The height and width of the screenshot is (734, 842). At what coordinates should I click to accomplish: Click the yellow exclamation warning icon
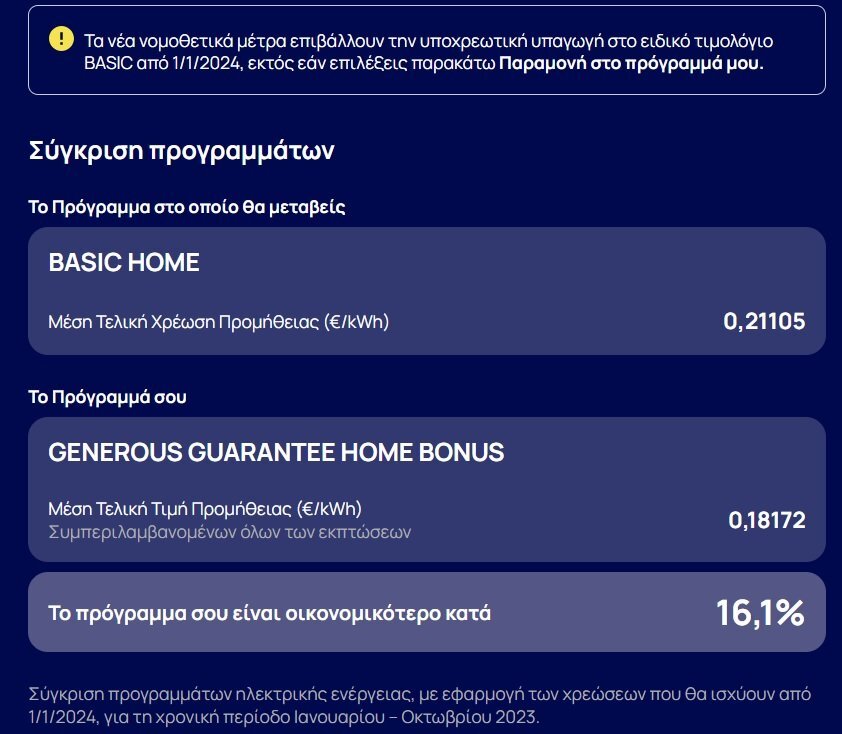pyautogui.click(x=61, y=39)
